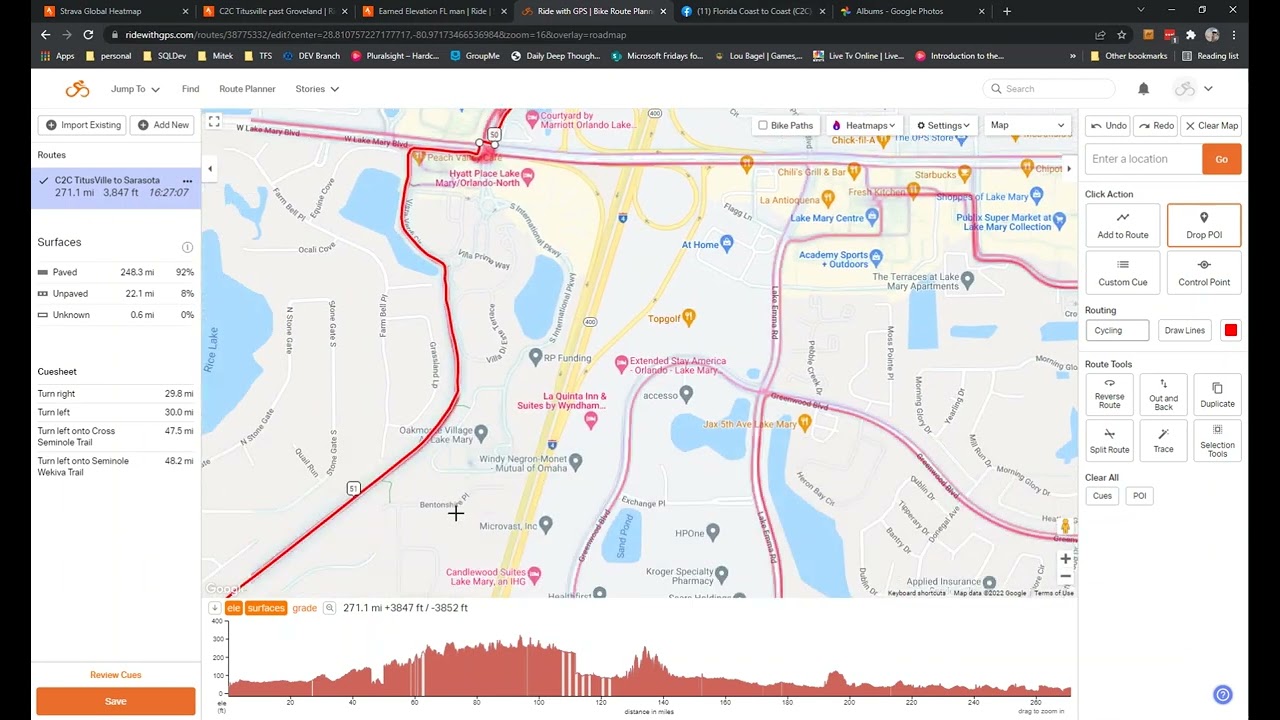1280x720 pixels.
Task: Enable the Bike Paths checkbox
Action: tap(763, 125)
